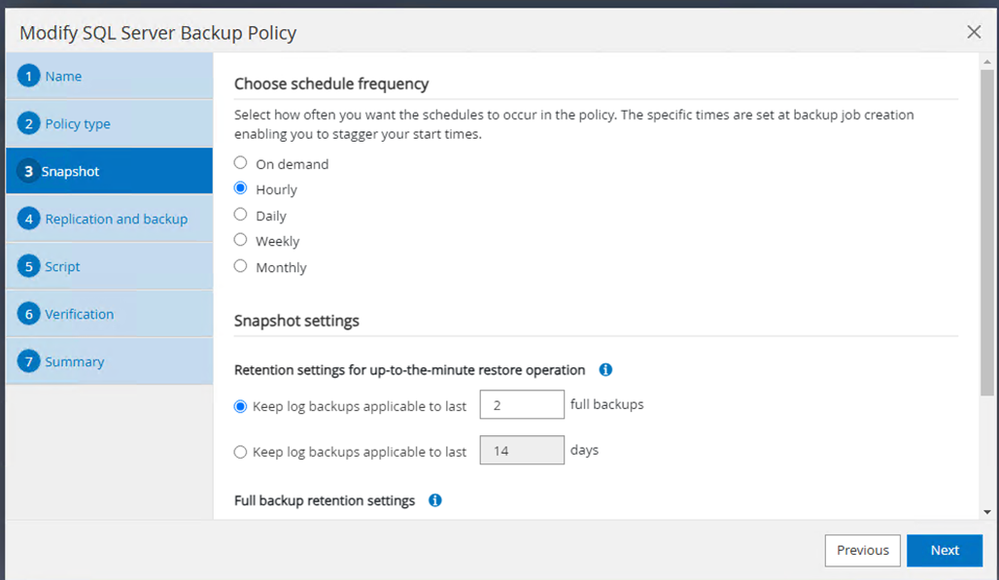Select the On demand schedule option
The image size is (999, 580).
point(240,163)
